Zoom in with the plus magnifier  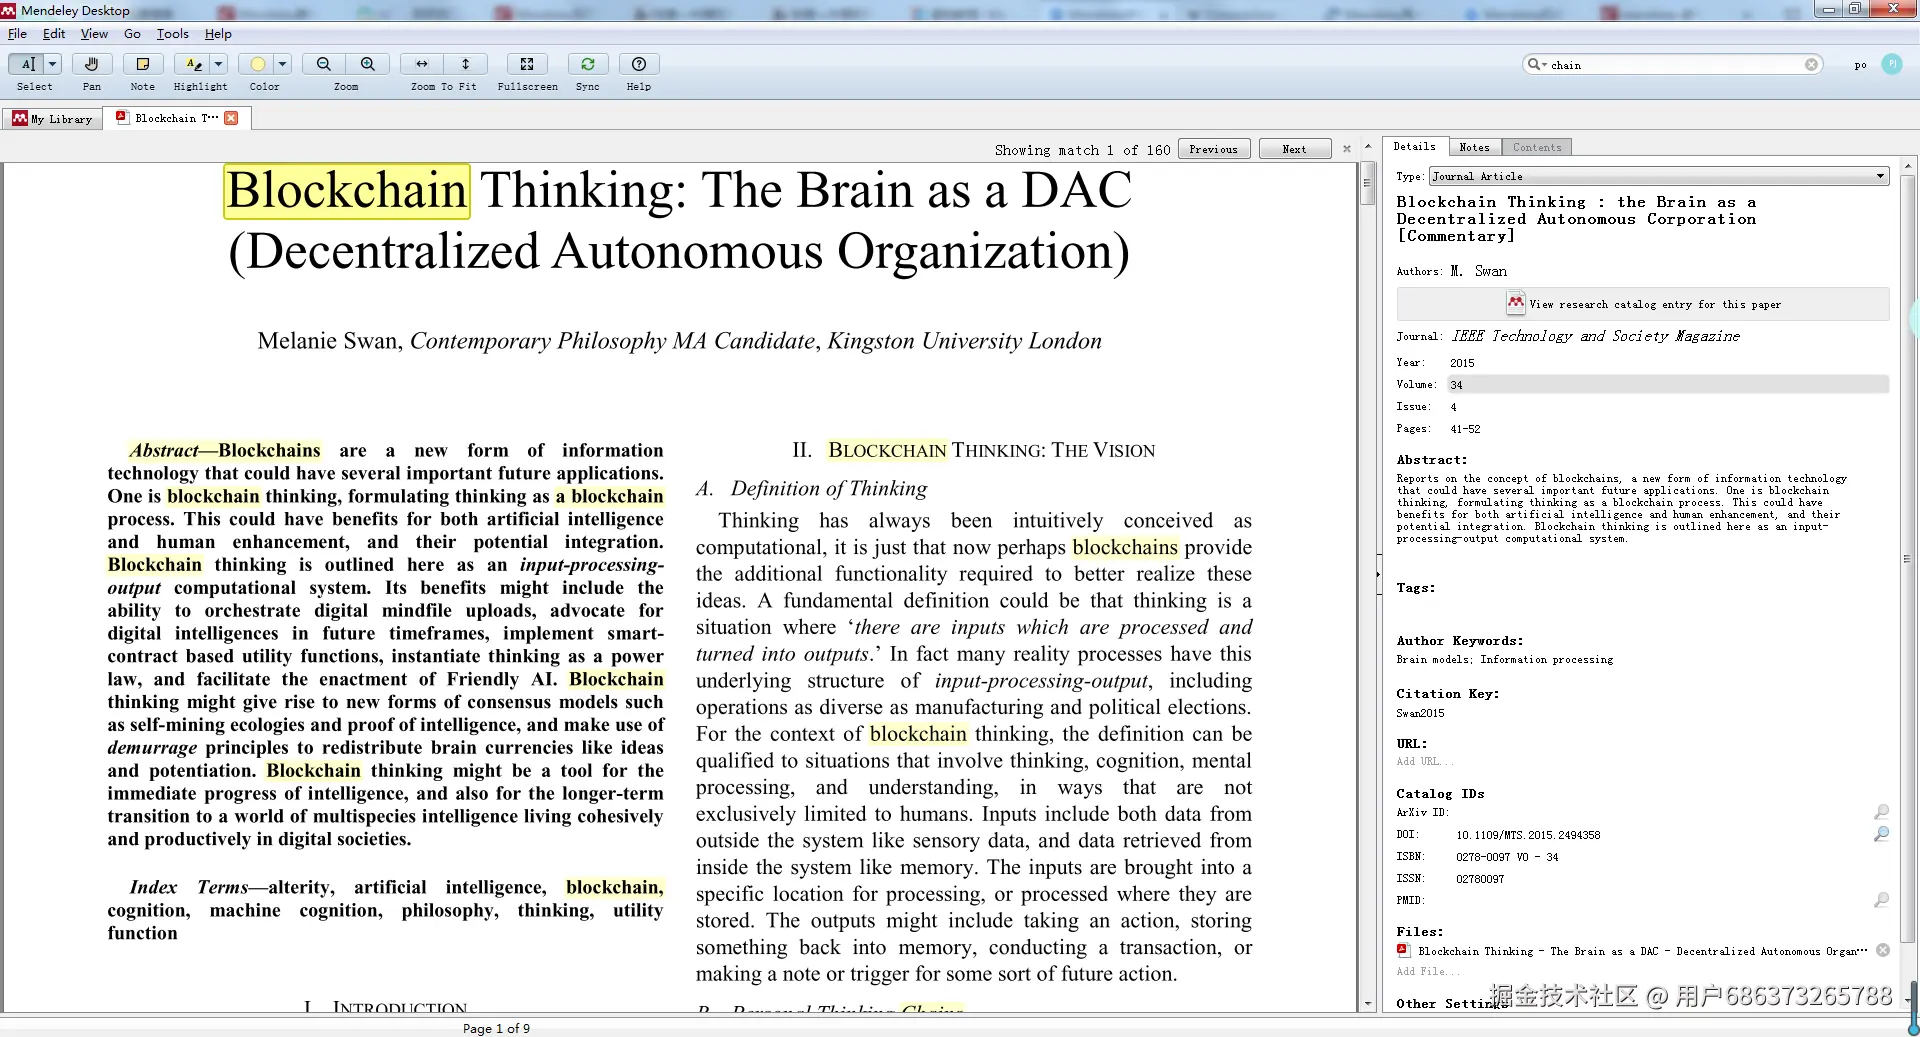[368, 64]
